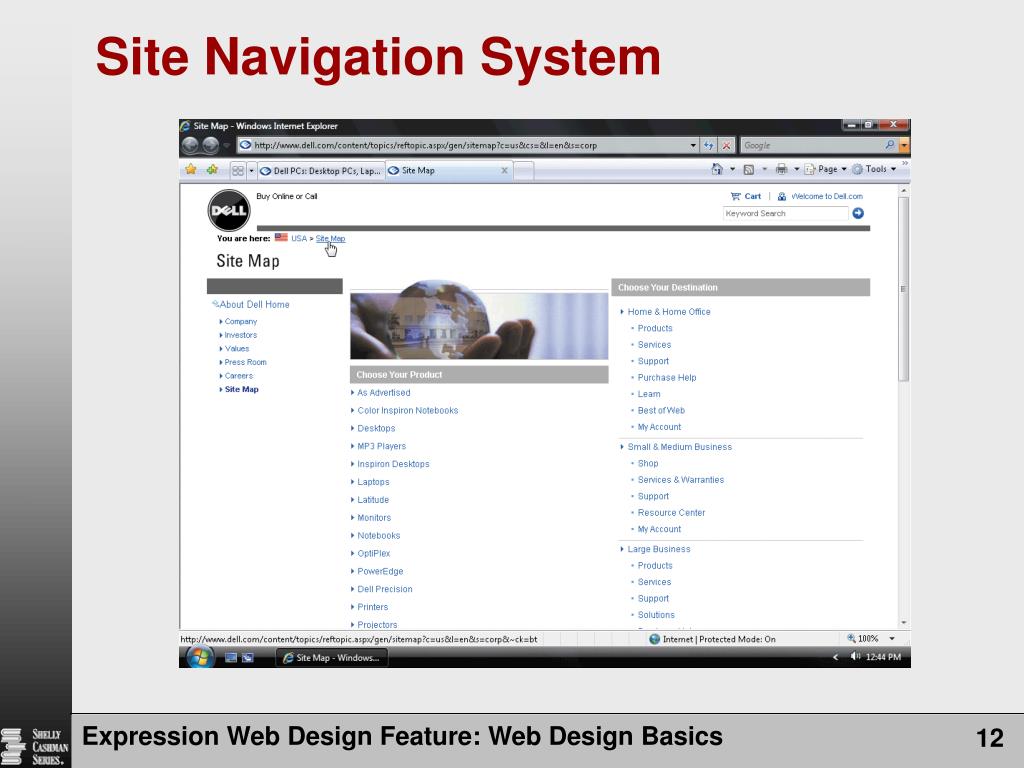
Task: Click the USA flag icon
Action: pyautogui.click(x=281, y=238)
